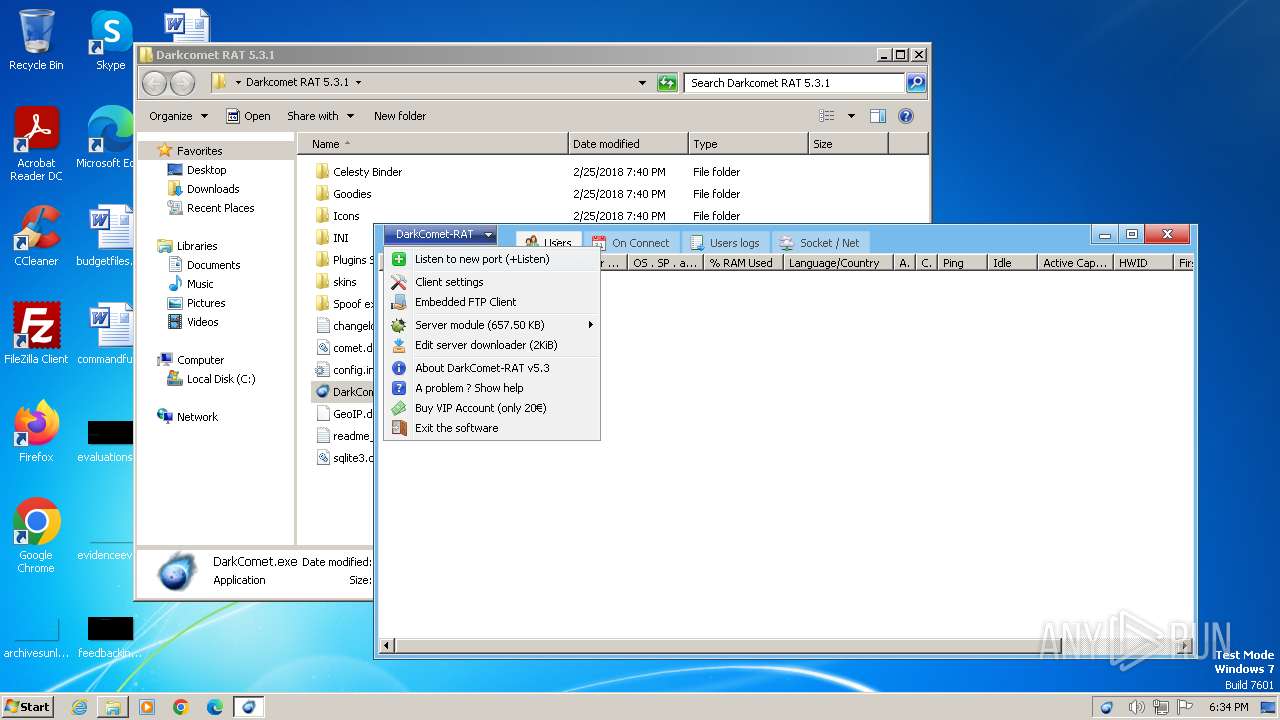Viewport: 1280px width, 720px height.
Task: Sort by Language/Country column
Action: (x=837, y=263)
